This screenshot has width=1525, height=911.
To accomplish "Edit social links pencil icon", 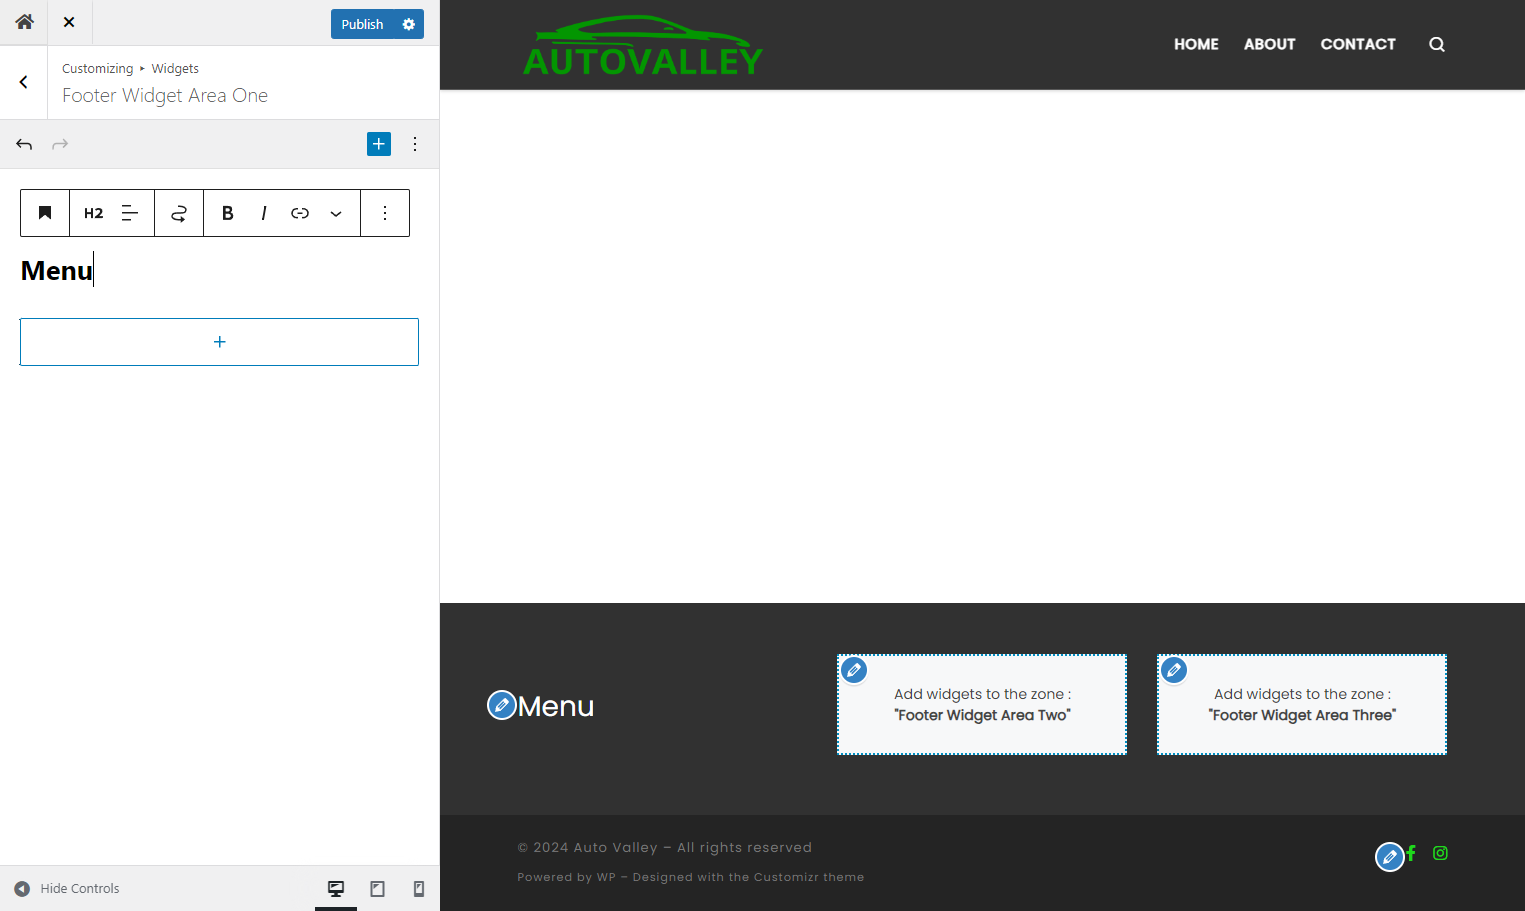I will click(x=1390, y=857).
